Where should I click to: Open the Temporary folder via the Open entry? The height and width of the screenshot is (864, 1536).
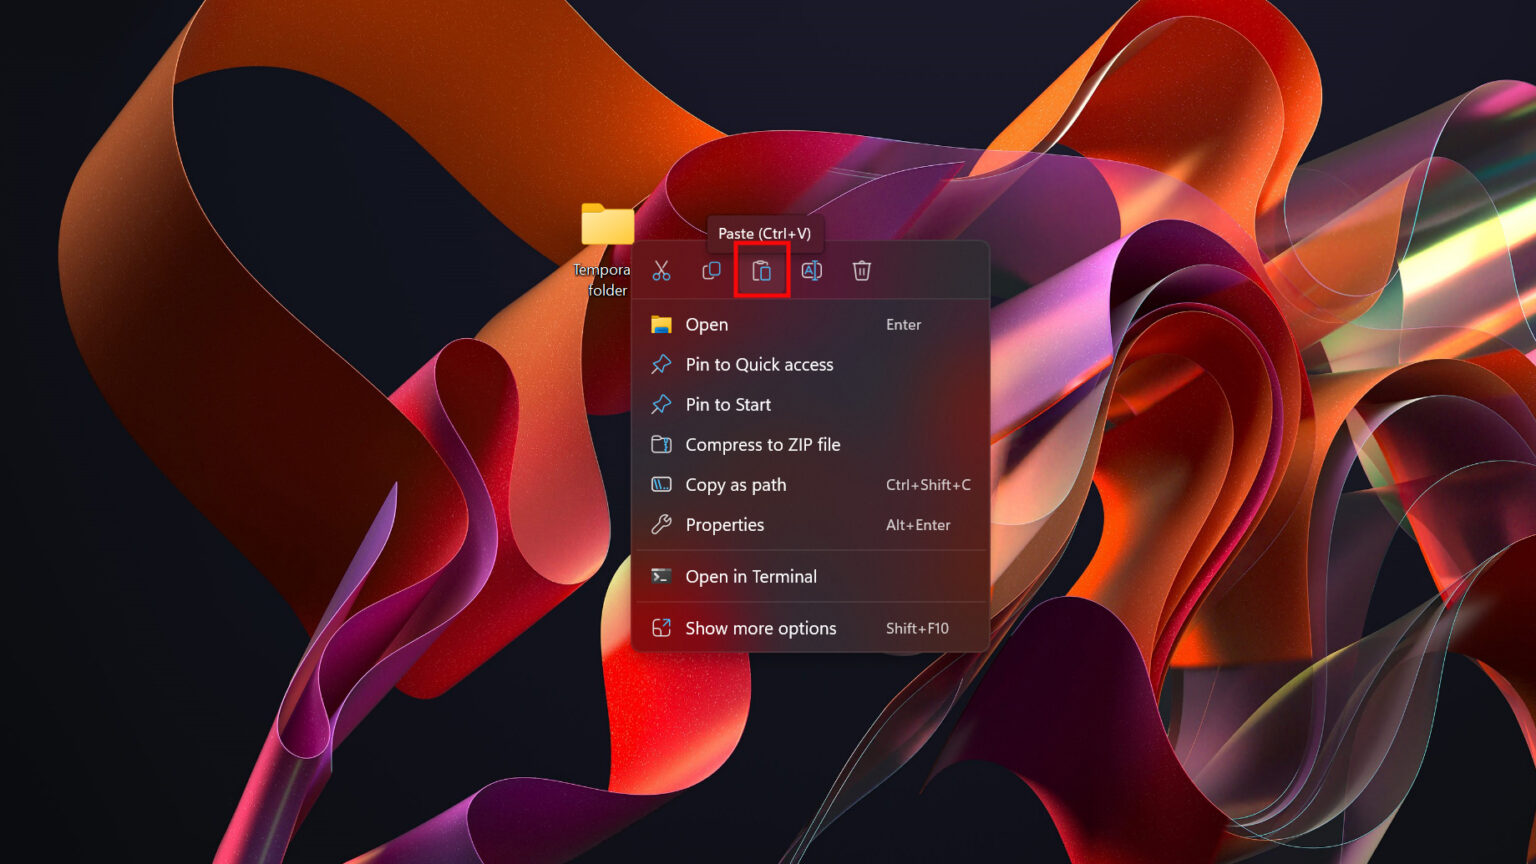point(706,324)
